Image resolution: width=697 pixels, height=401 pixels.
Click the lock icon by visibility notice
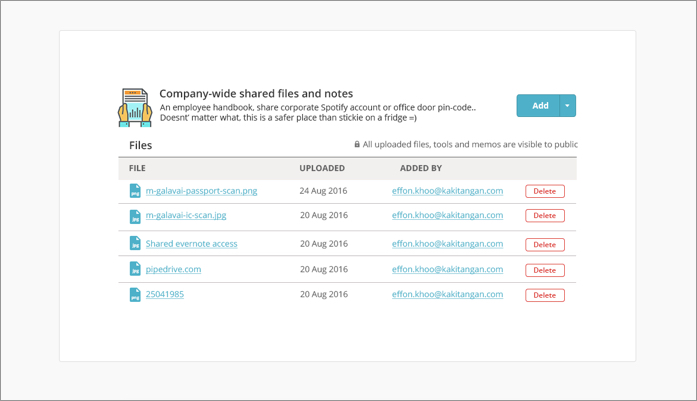pos(357,144)
